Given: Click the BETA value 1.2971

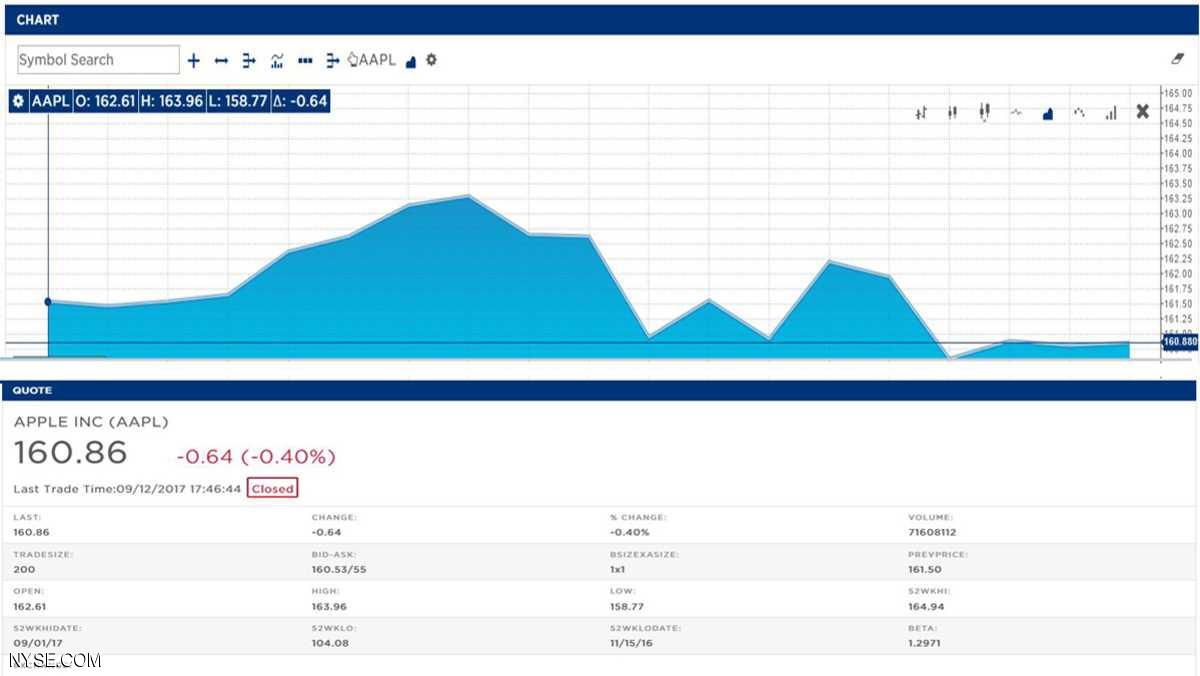Looking at the screenshot, I should (924, 642).
